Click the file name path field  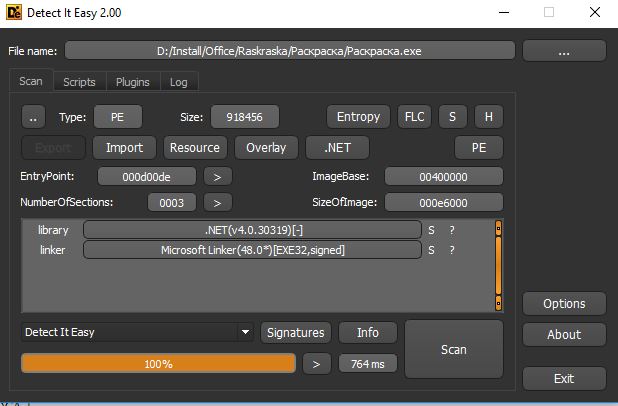tap(290, 51)
